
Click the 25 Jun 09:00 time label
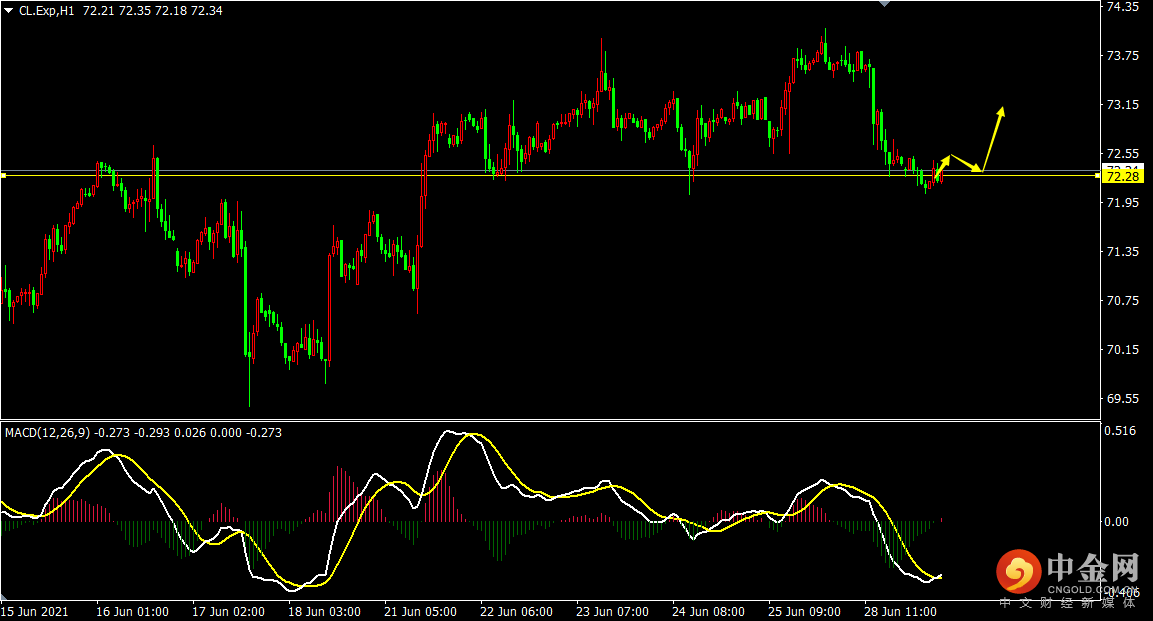tap(804, 611)
